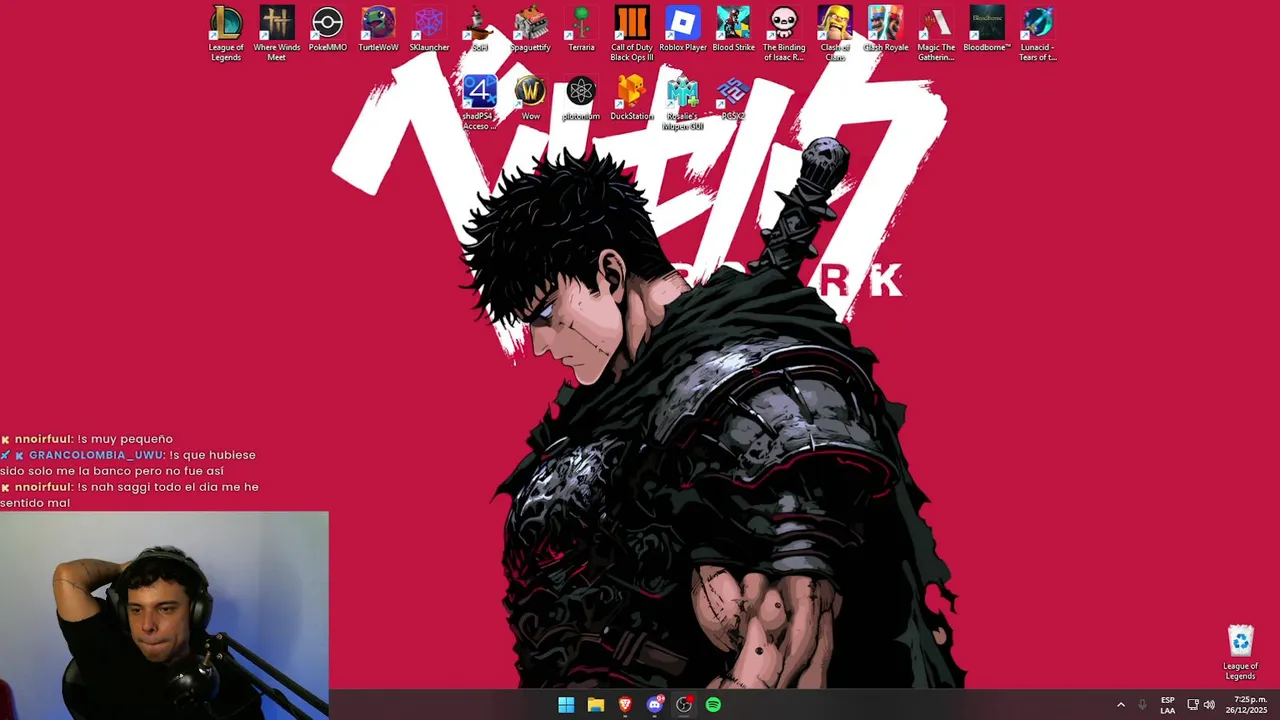Open the Terraria icon
Image resolution: width=1280 pixels, height=720 pixels.
(x=581, y=29)
